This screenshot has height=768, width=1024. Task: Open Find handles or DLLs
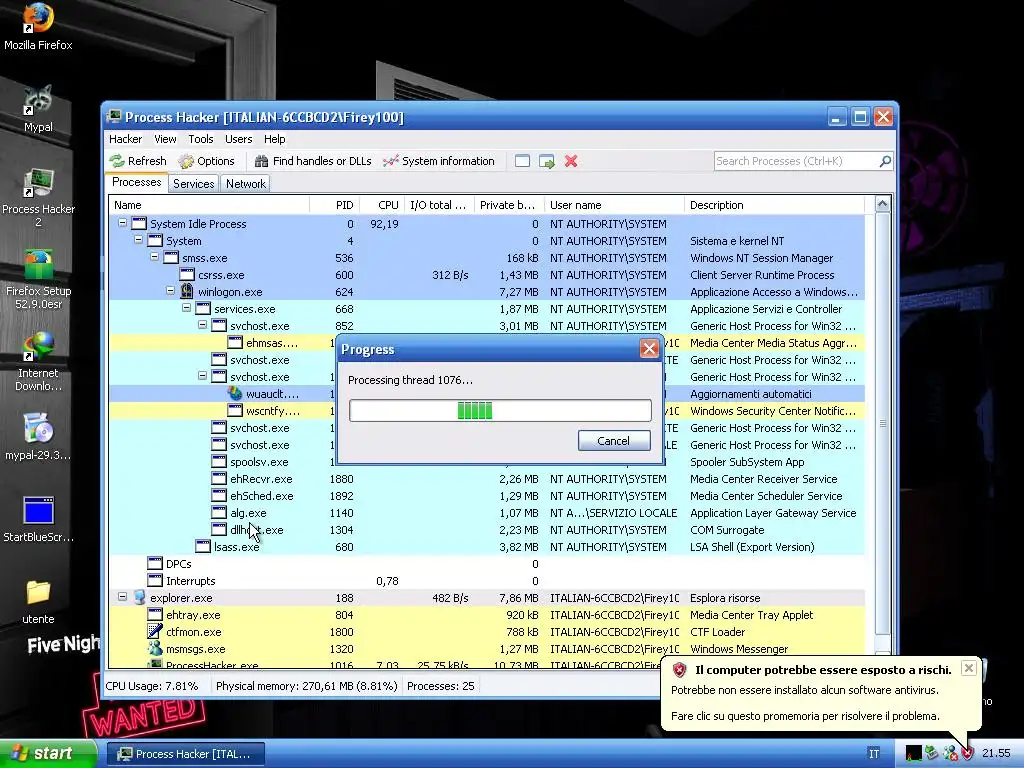pyautogui.click(x=312, y=161)
